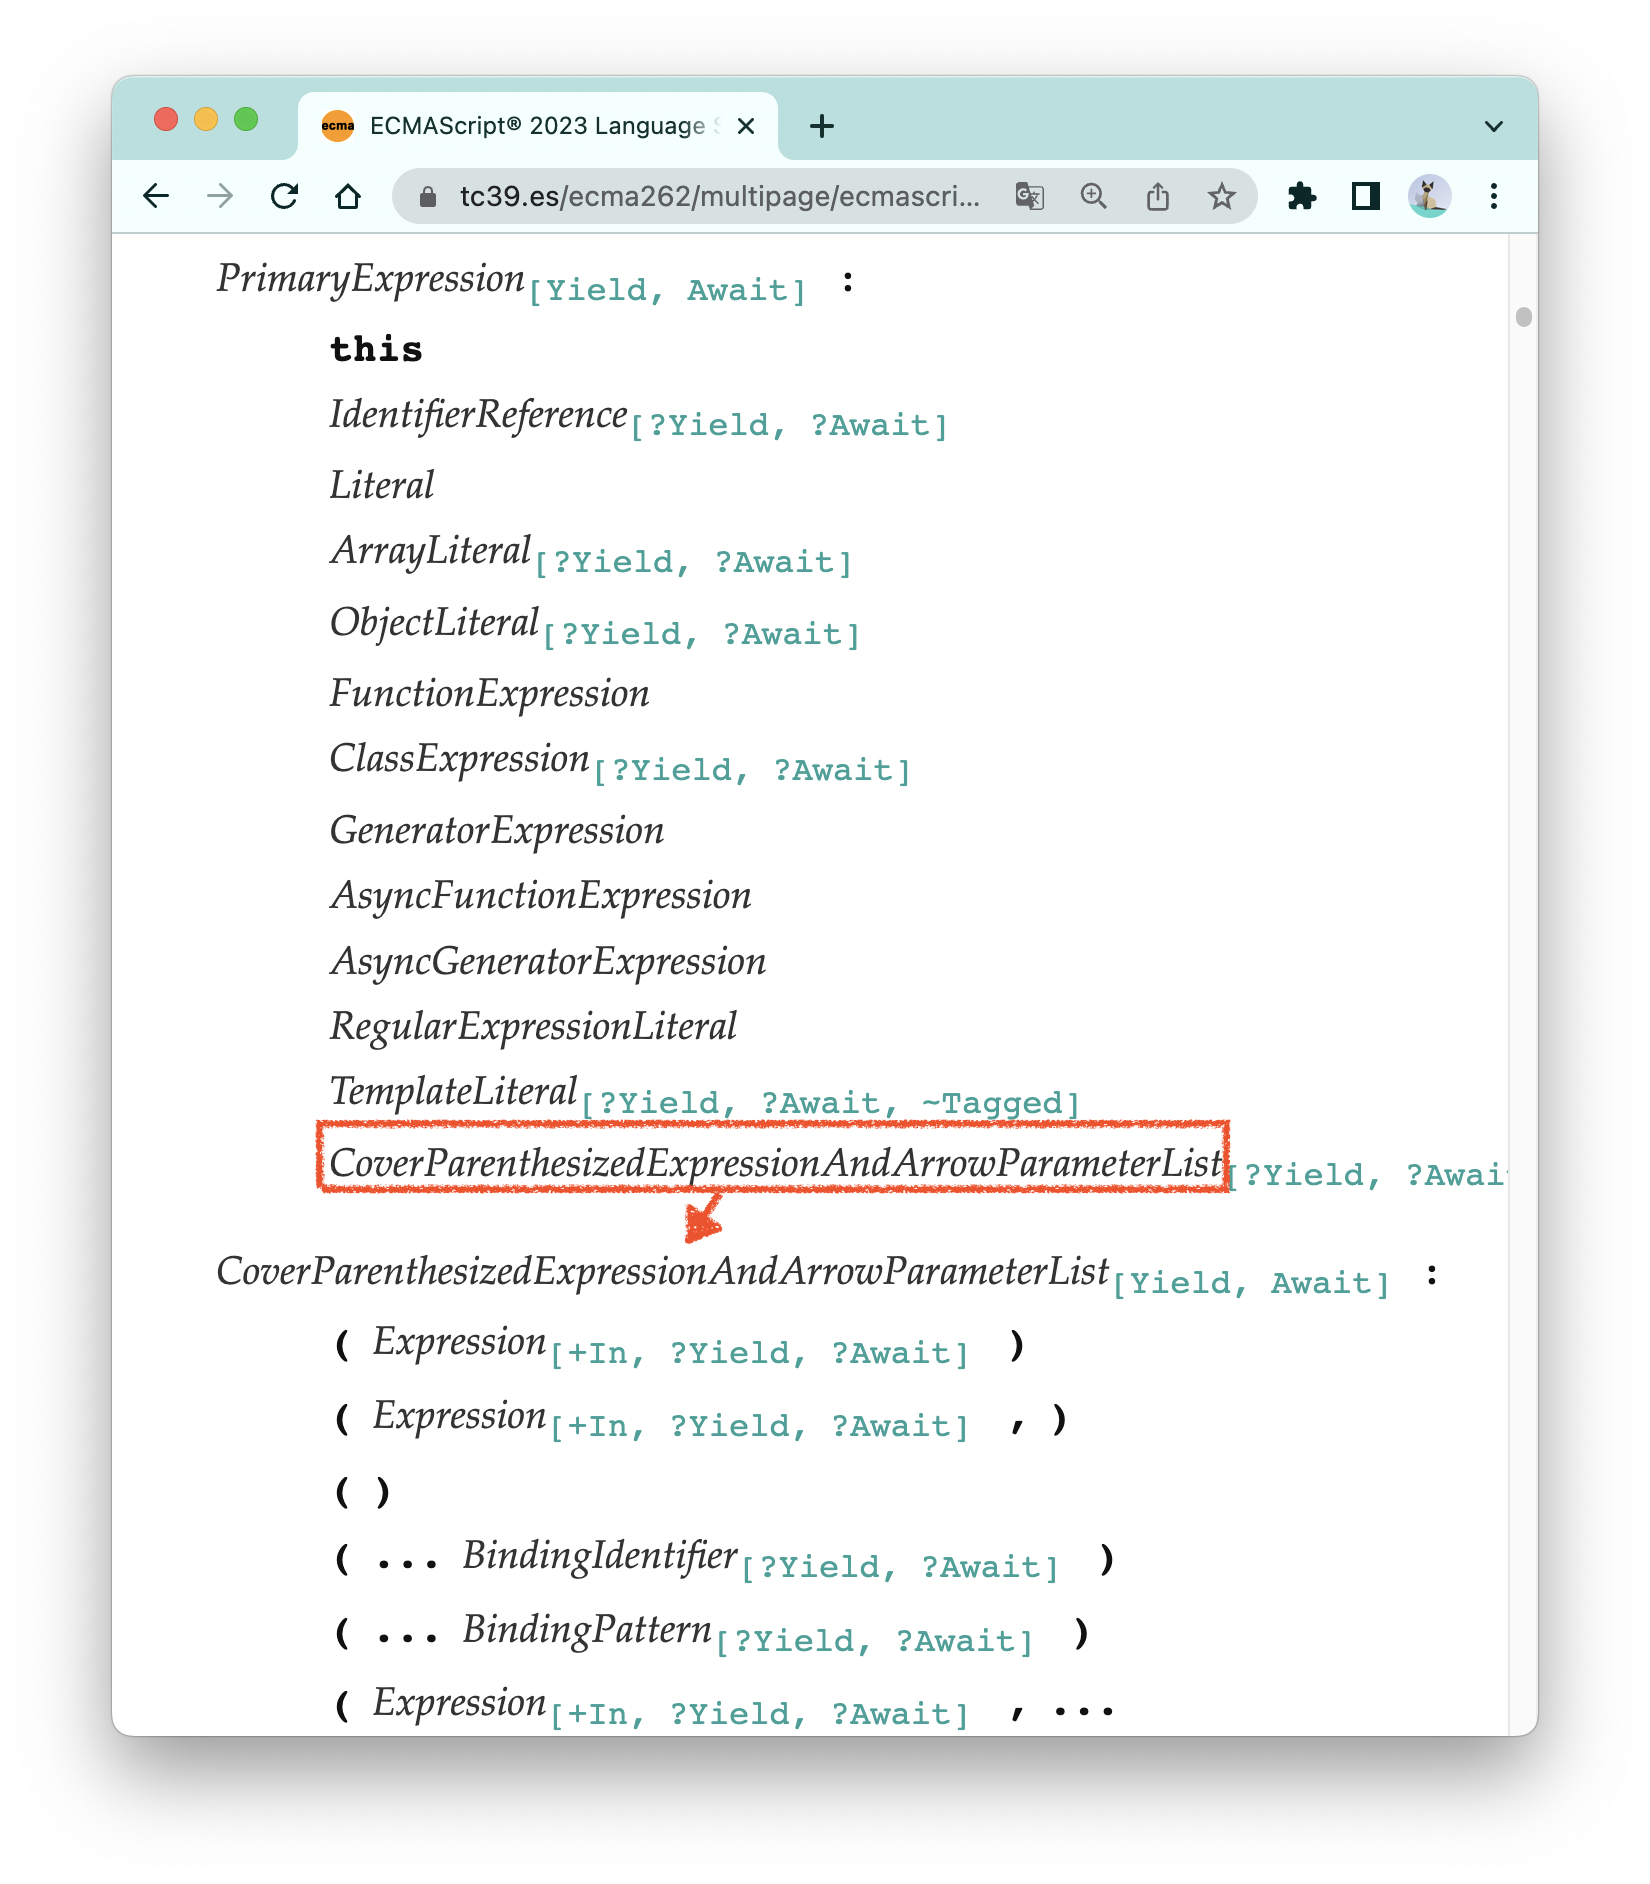Close the ECMAScript 2023 Language tab
Image resolution: width=1650 pixels, height=1884 pixels.
[x=746, y=126]
